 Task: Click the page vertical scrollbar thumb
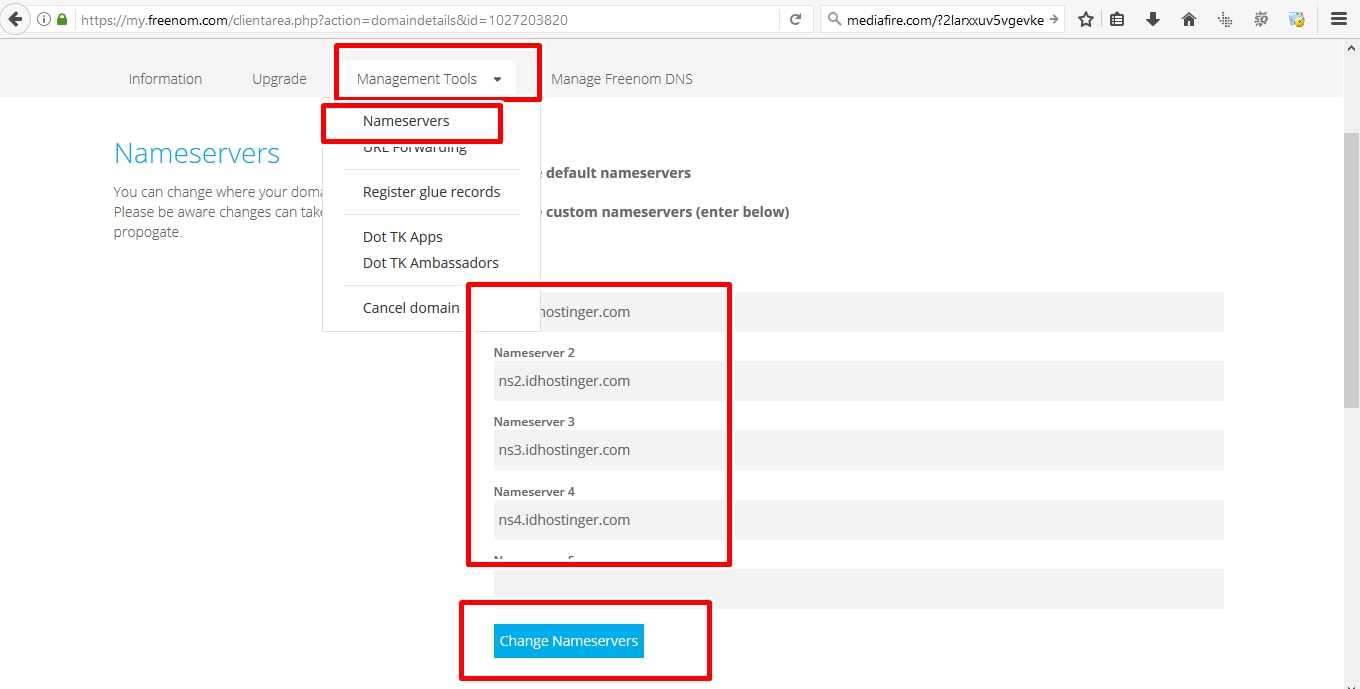pos(1351,270)
